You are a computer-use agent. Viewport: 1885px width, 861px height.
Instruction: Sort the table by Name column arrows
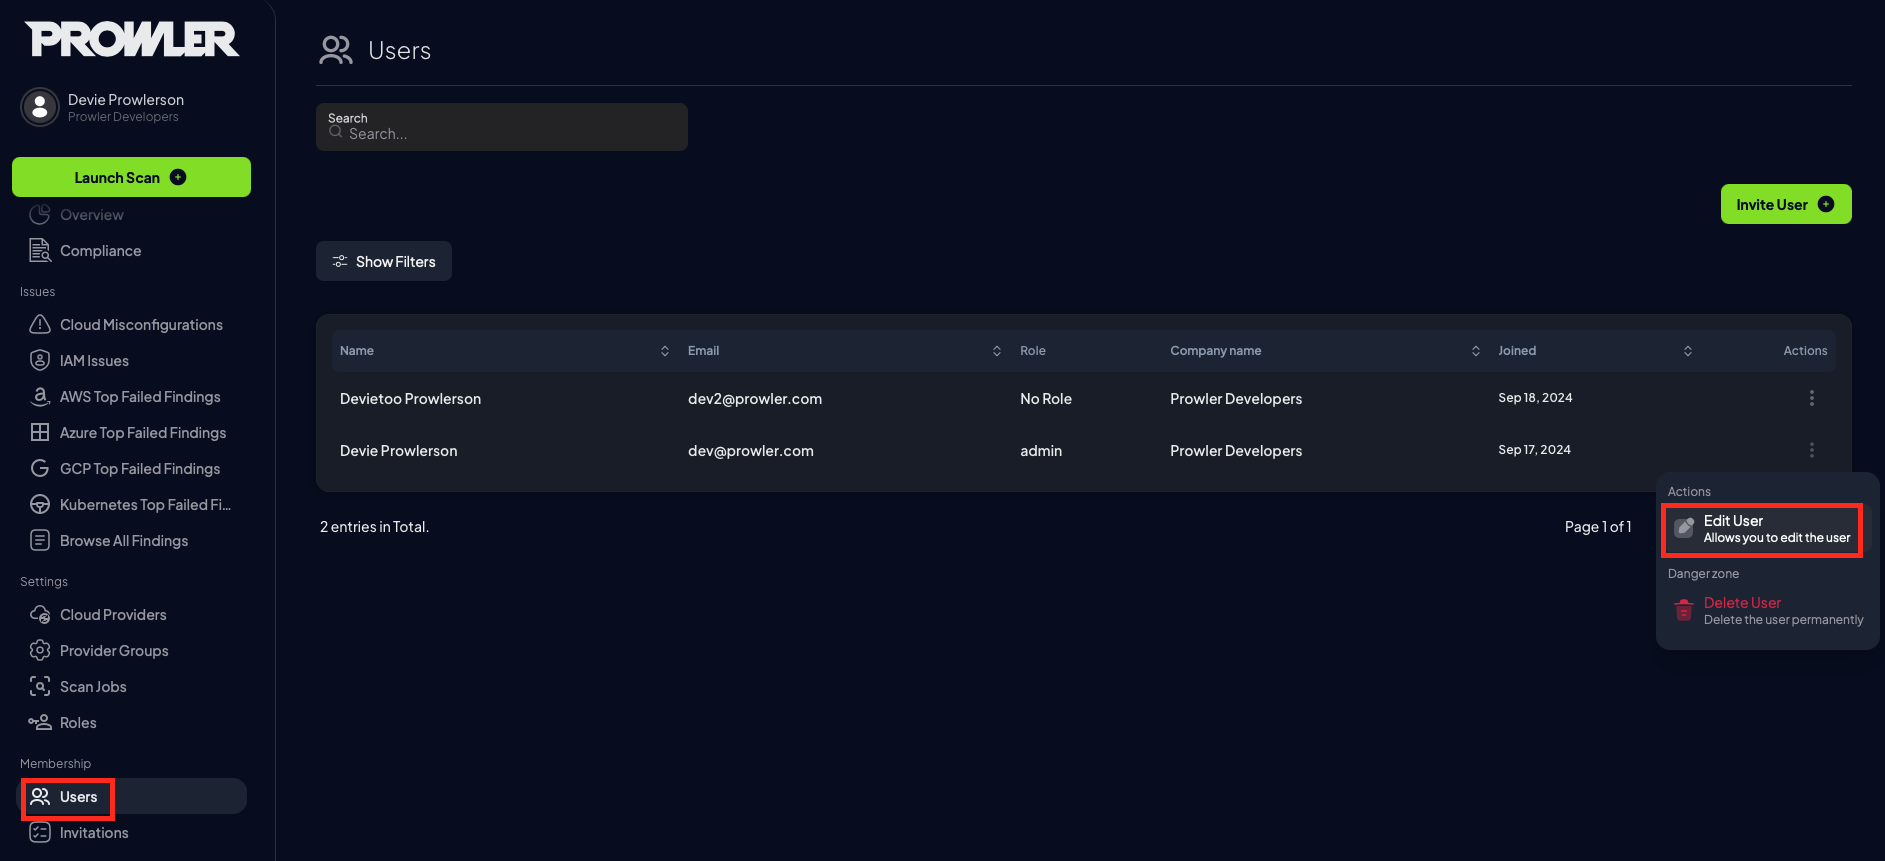[x=665, y=351]
